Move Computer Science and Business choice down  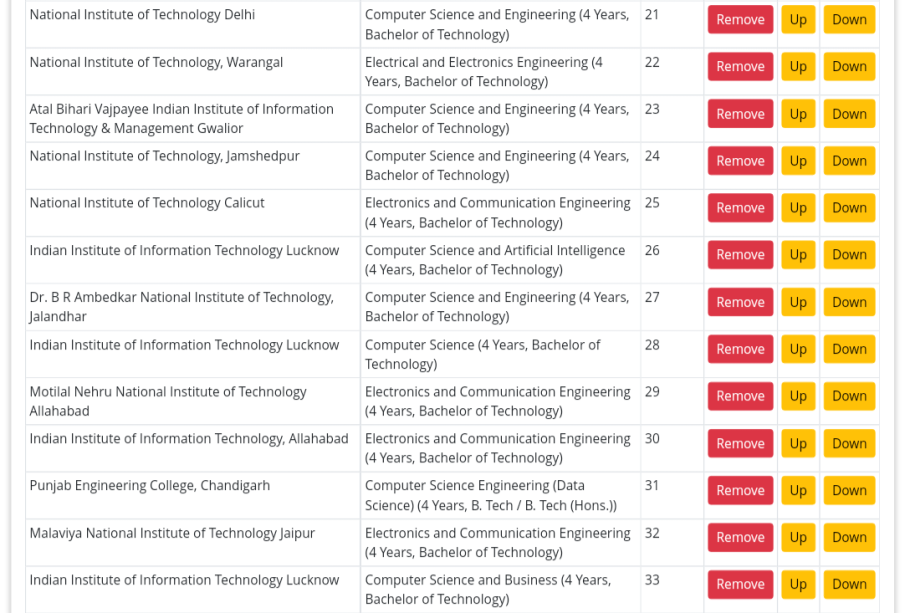click(x=849, y=584)
